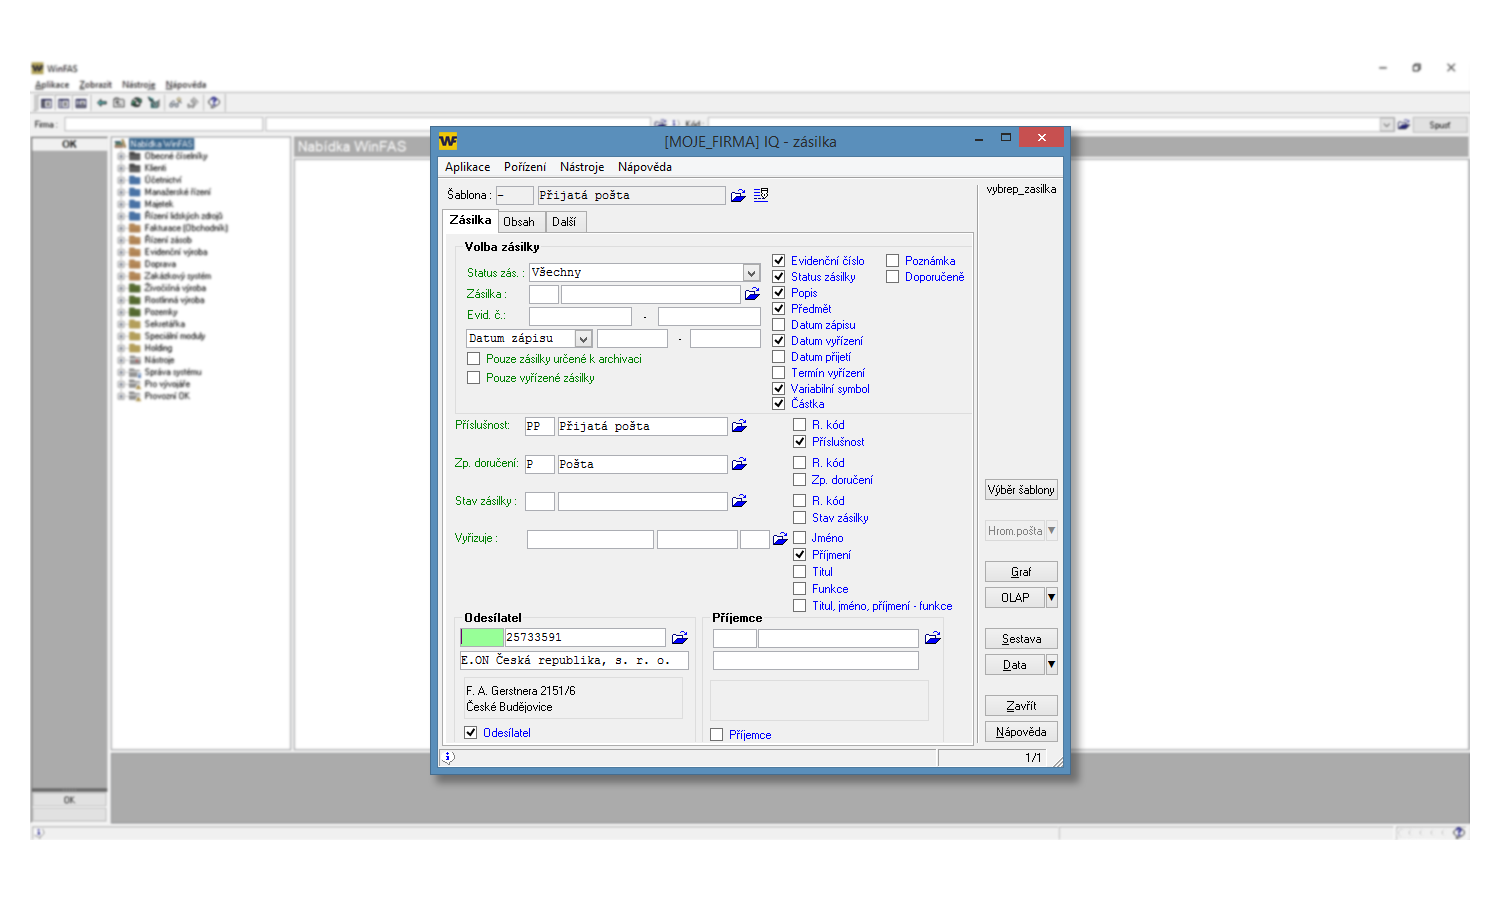
Task: Click the help question-mark icon in the WinFAS toolbar
Action: pyautogui.click(x=213, y=103)
